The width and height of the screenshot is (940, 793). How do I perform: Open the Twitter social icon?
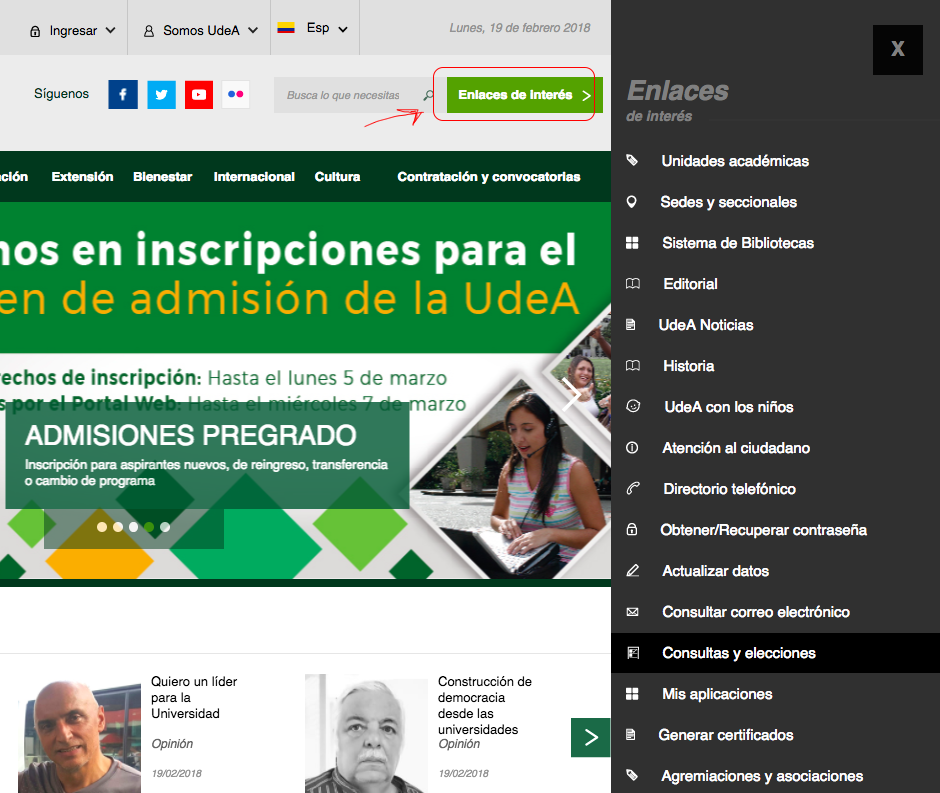161,95
